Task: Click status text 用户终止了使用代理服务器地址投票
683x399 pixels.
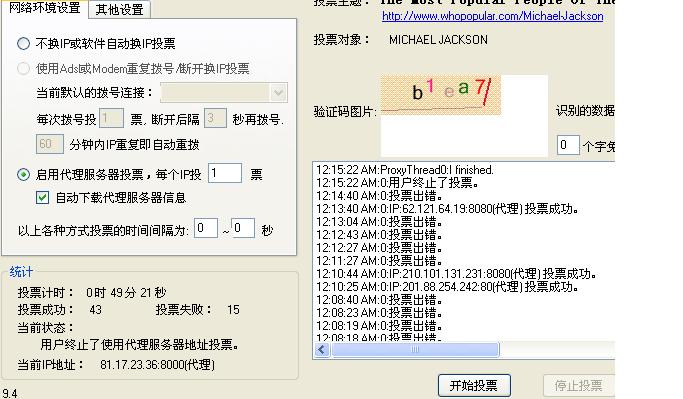Action: 139,345
